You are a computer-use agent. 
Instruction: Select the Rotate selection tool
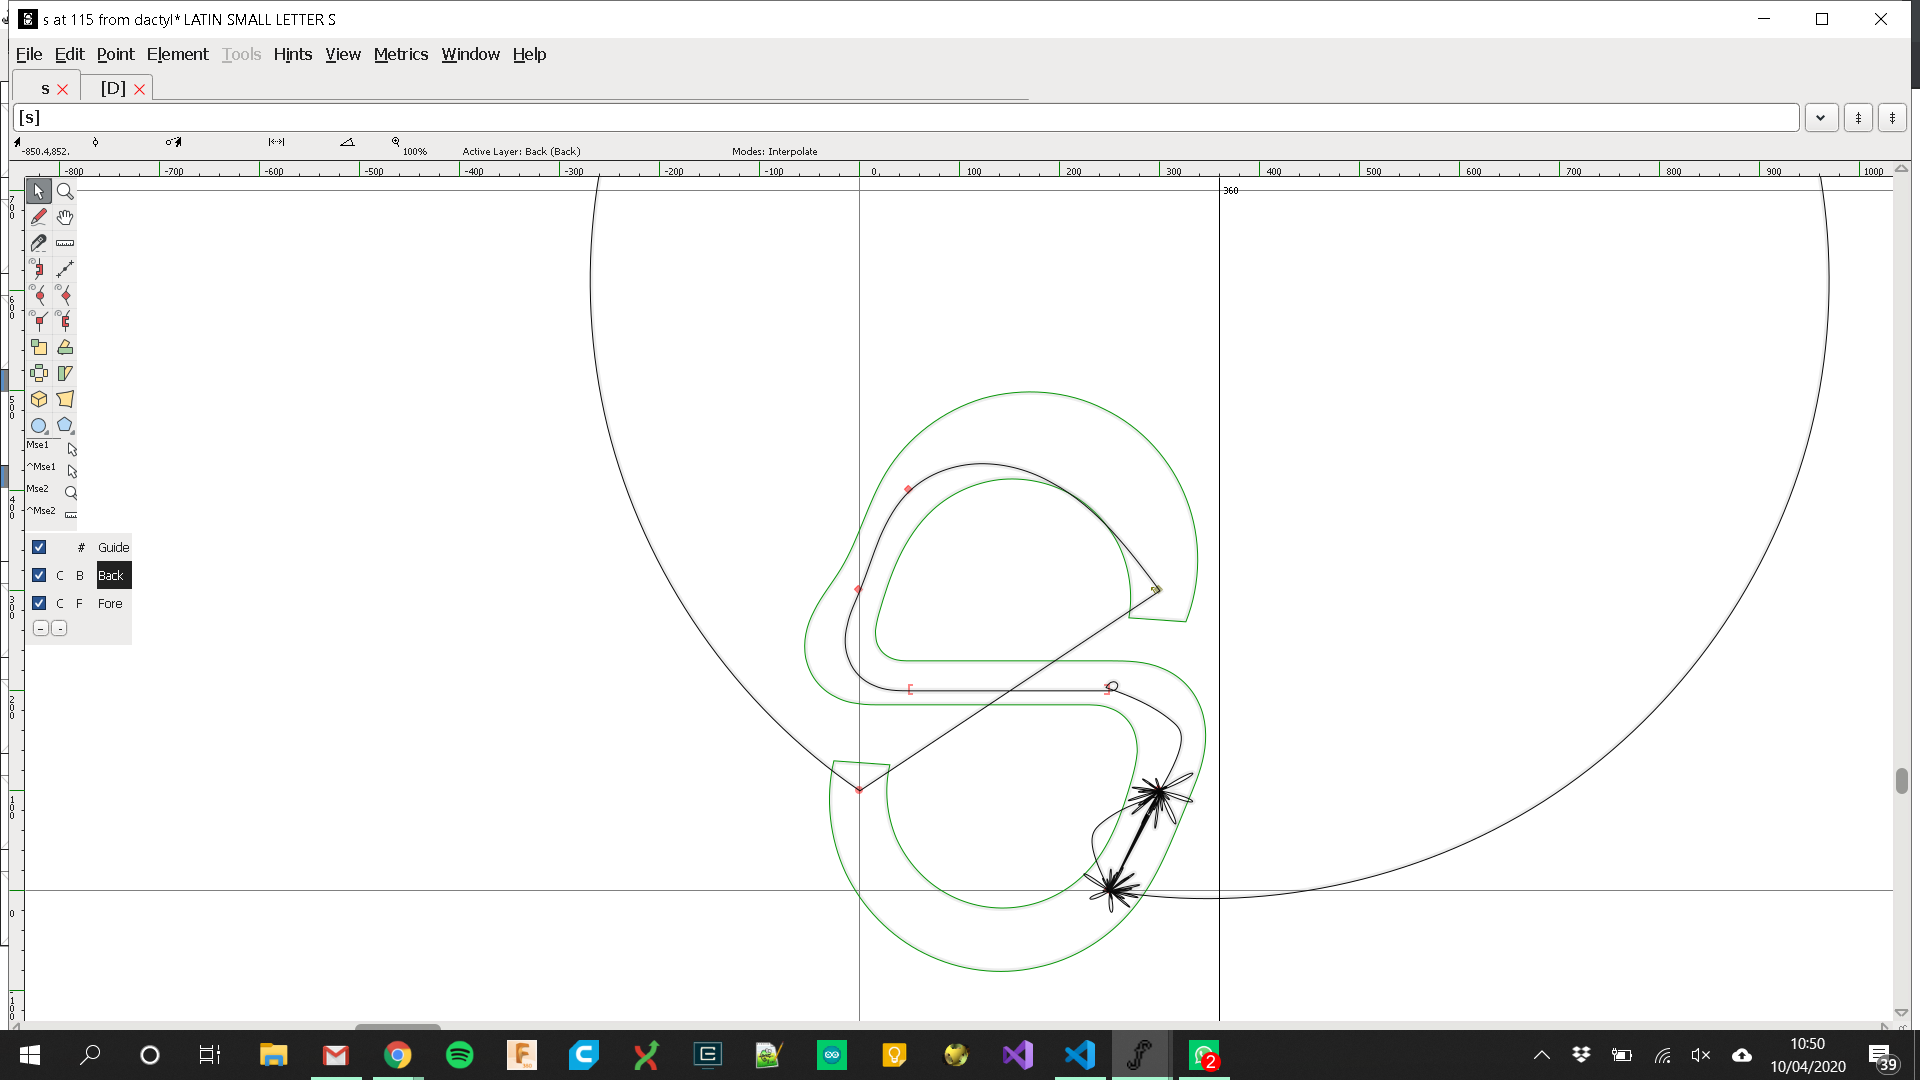65,347
